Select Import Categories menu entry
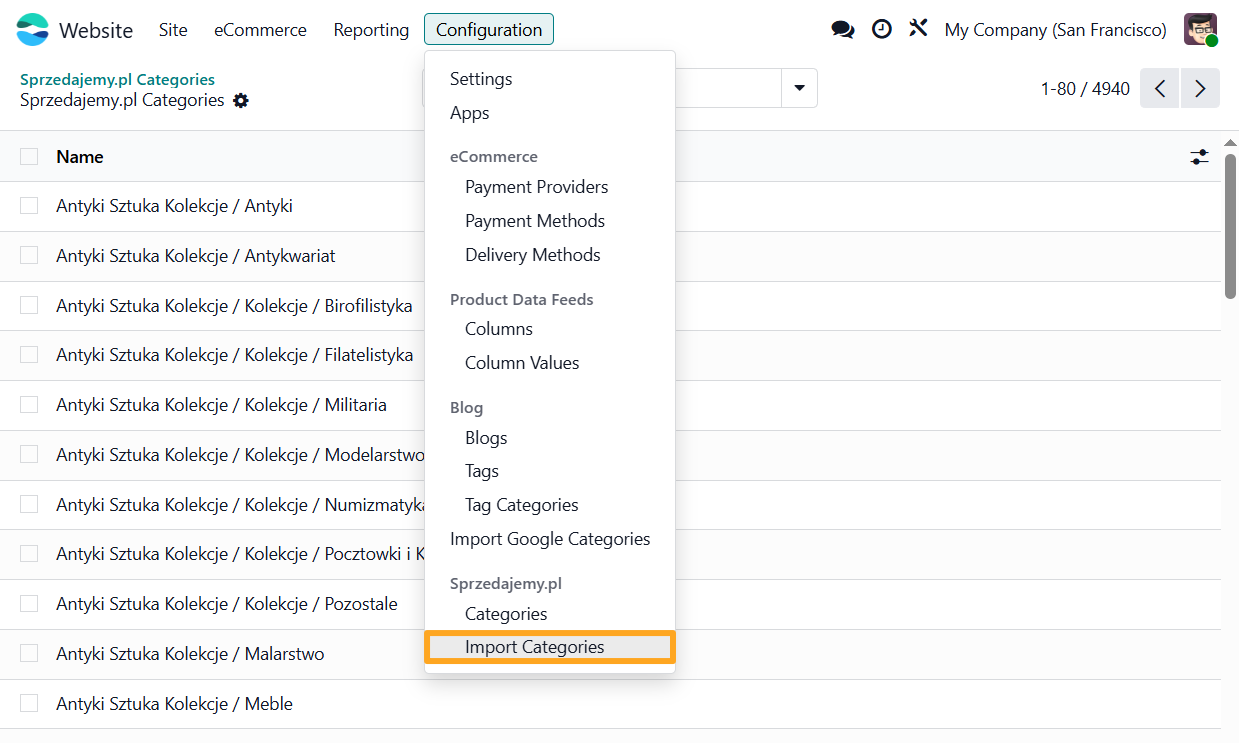1239x743 pixels. (550, 647)
